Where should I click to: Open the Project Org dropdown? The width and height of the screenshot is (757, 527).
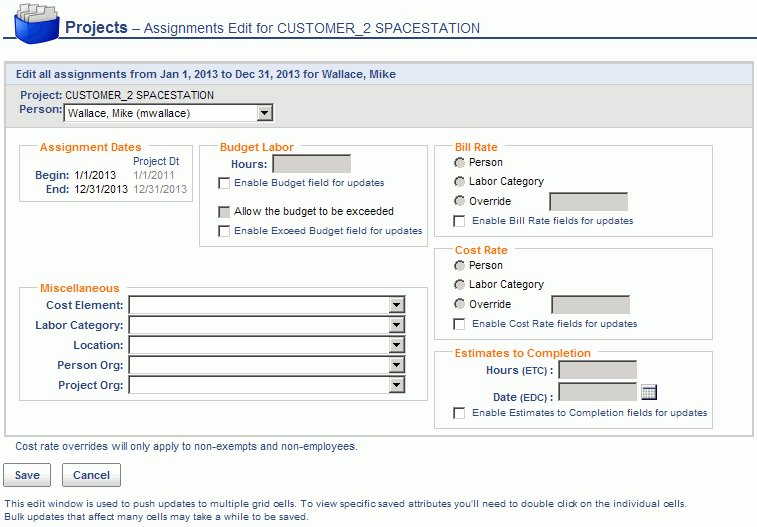point(266,385)
